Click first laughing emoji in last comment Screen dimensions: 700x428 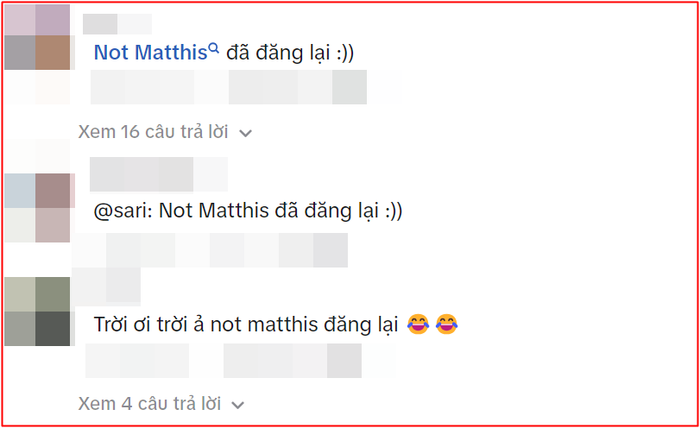pos(418,324)
